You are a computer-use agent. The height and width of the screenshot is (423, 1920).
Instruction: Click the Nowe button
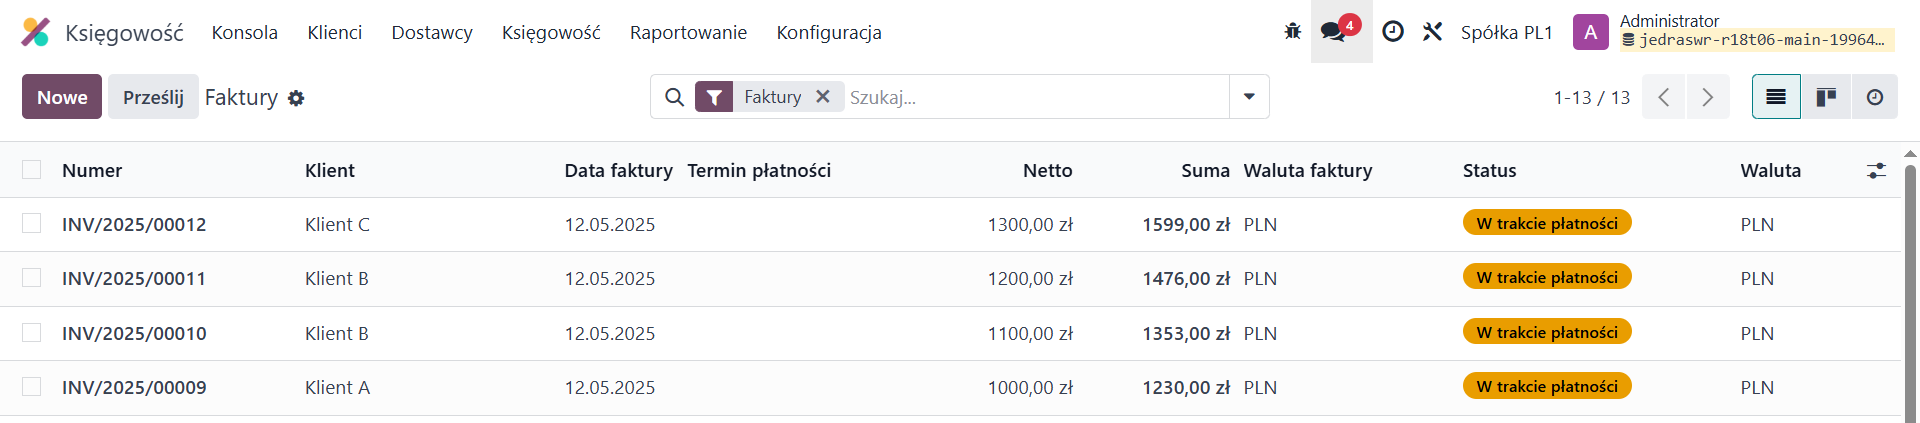(62, 97)
